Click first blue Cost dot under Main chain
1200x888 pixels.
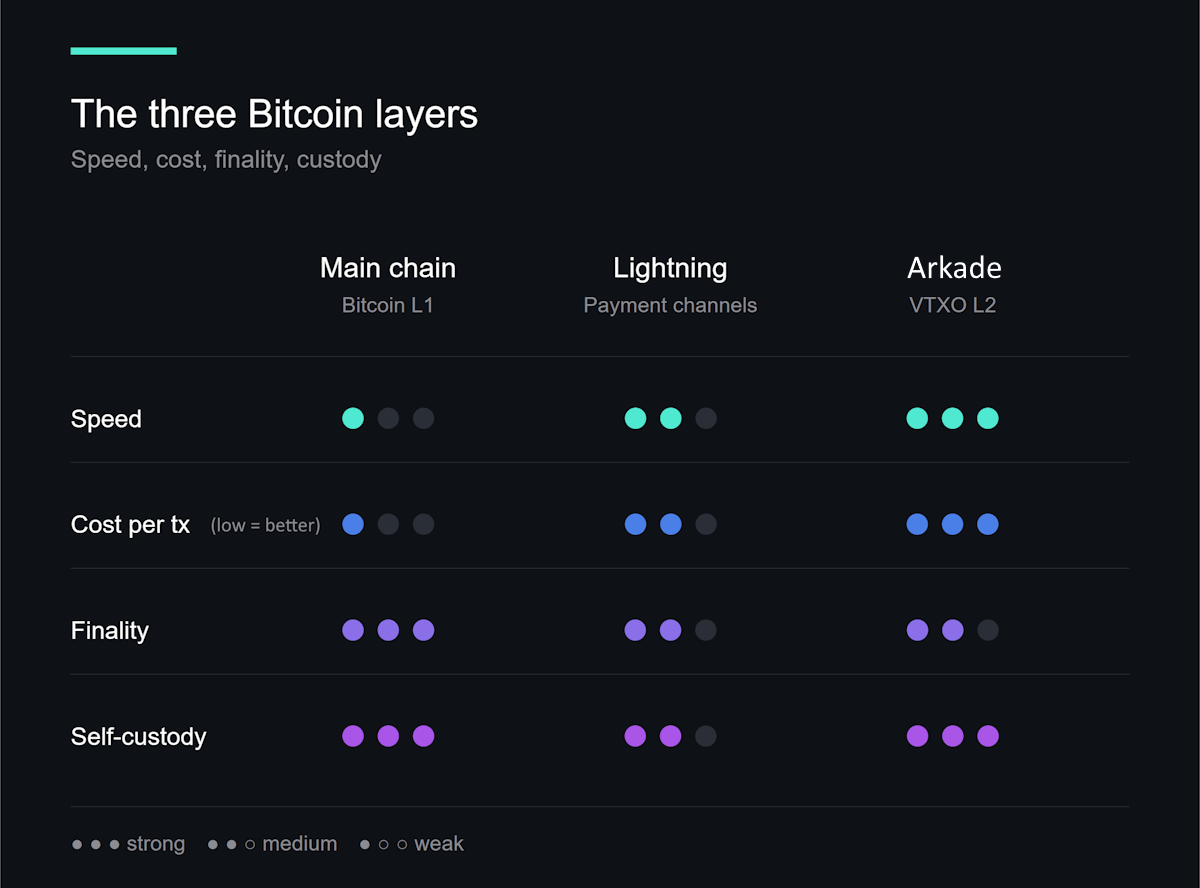353,524
